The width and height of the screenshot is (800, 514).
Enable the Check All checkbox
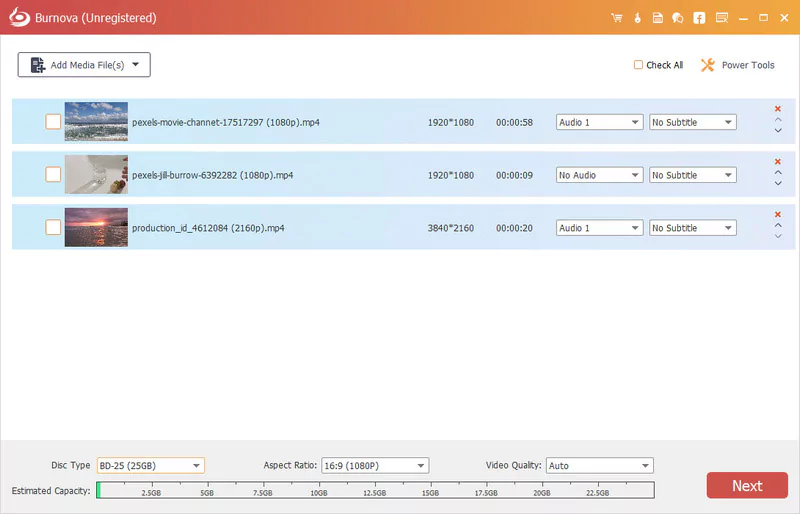tap(638, 65)
